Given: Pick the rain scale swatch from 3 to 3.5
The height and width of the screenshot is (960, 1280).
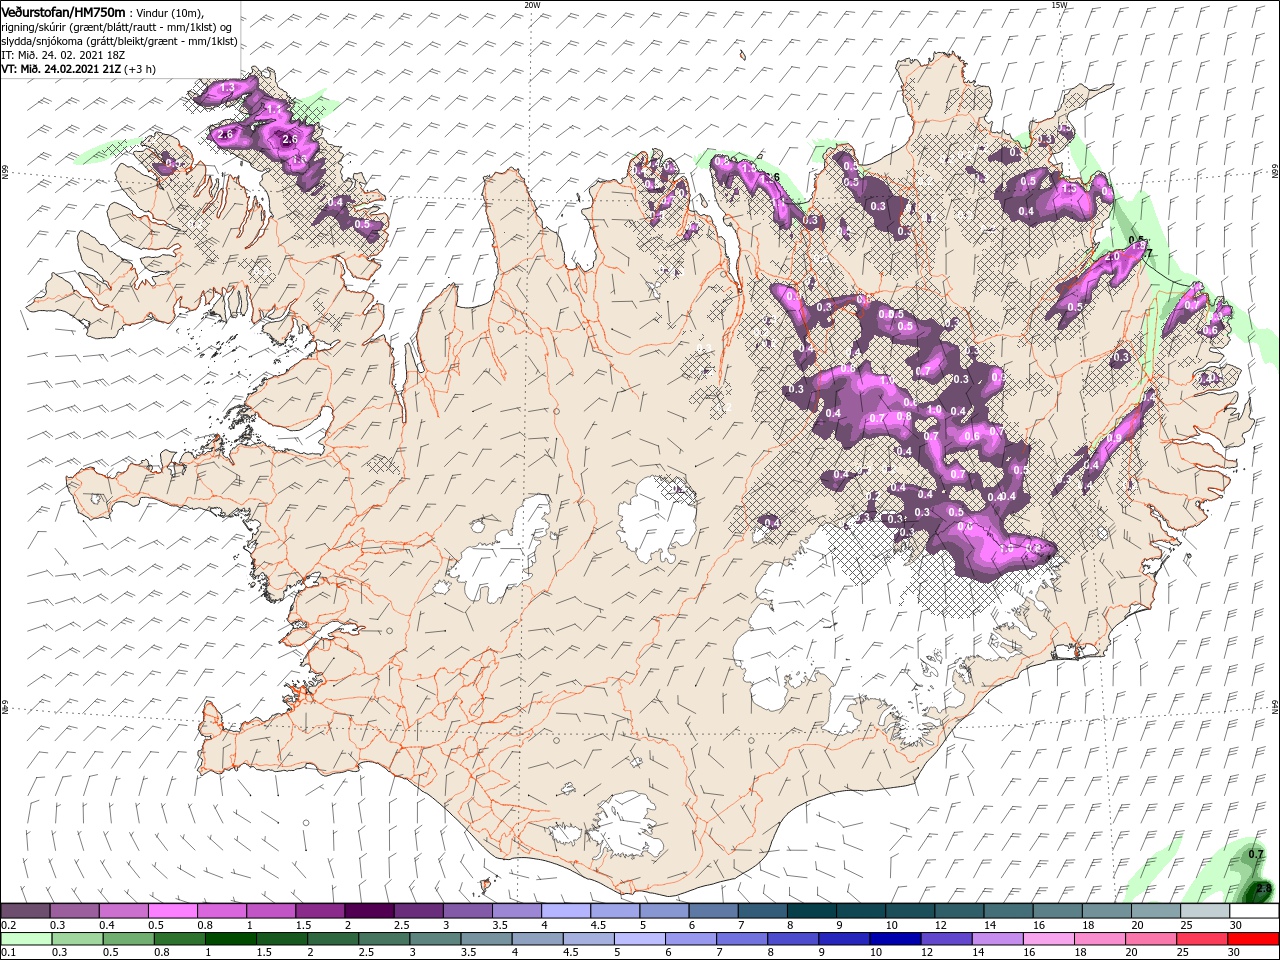Looking at the screenshot, I should [x=435, y=938].
